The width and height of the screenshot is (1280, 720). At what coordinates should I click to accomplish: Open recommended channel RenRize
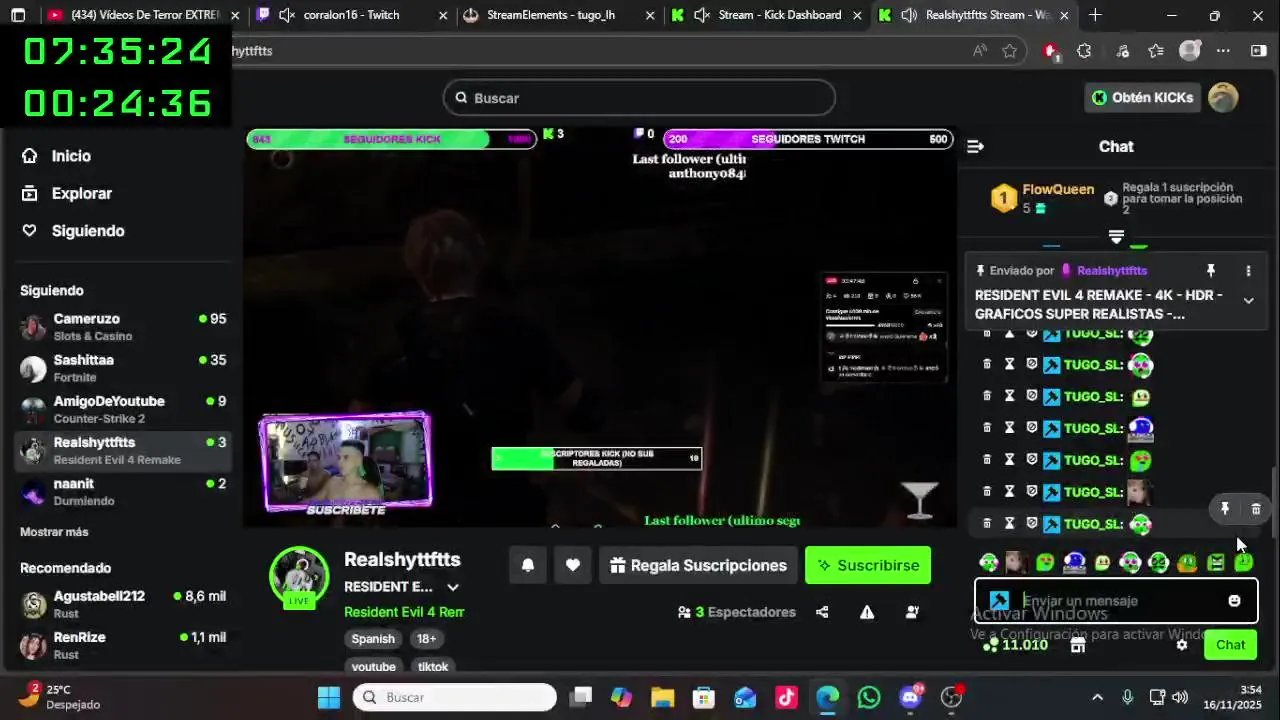point(125,645)
